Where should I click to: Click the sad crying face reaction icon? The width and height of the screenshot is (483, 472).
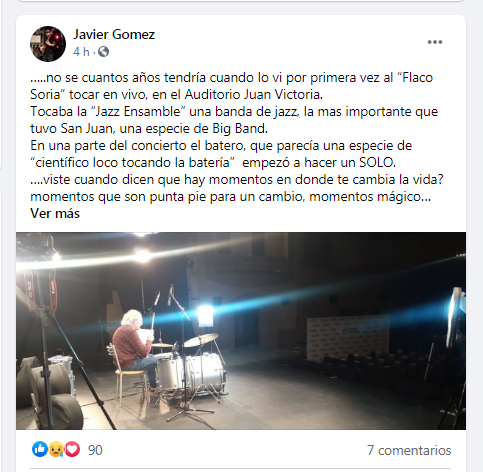[x=56, y=449]
